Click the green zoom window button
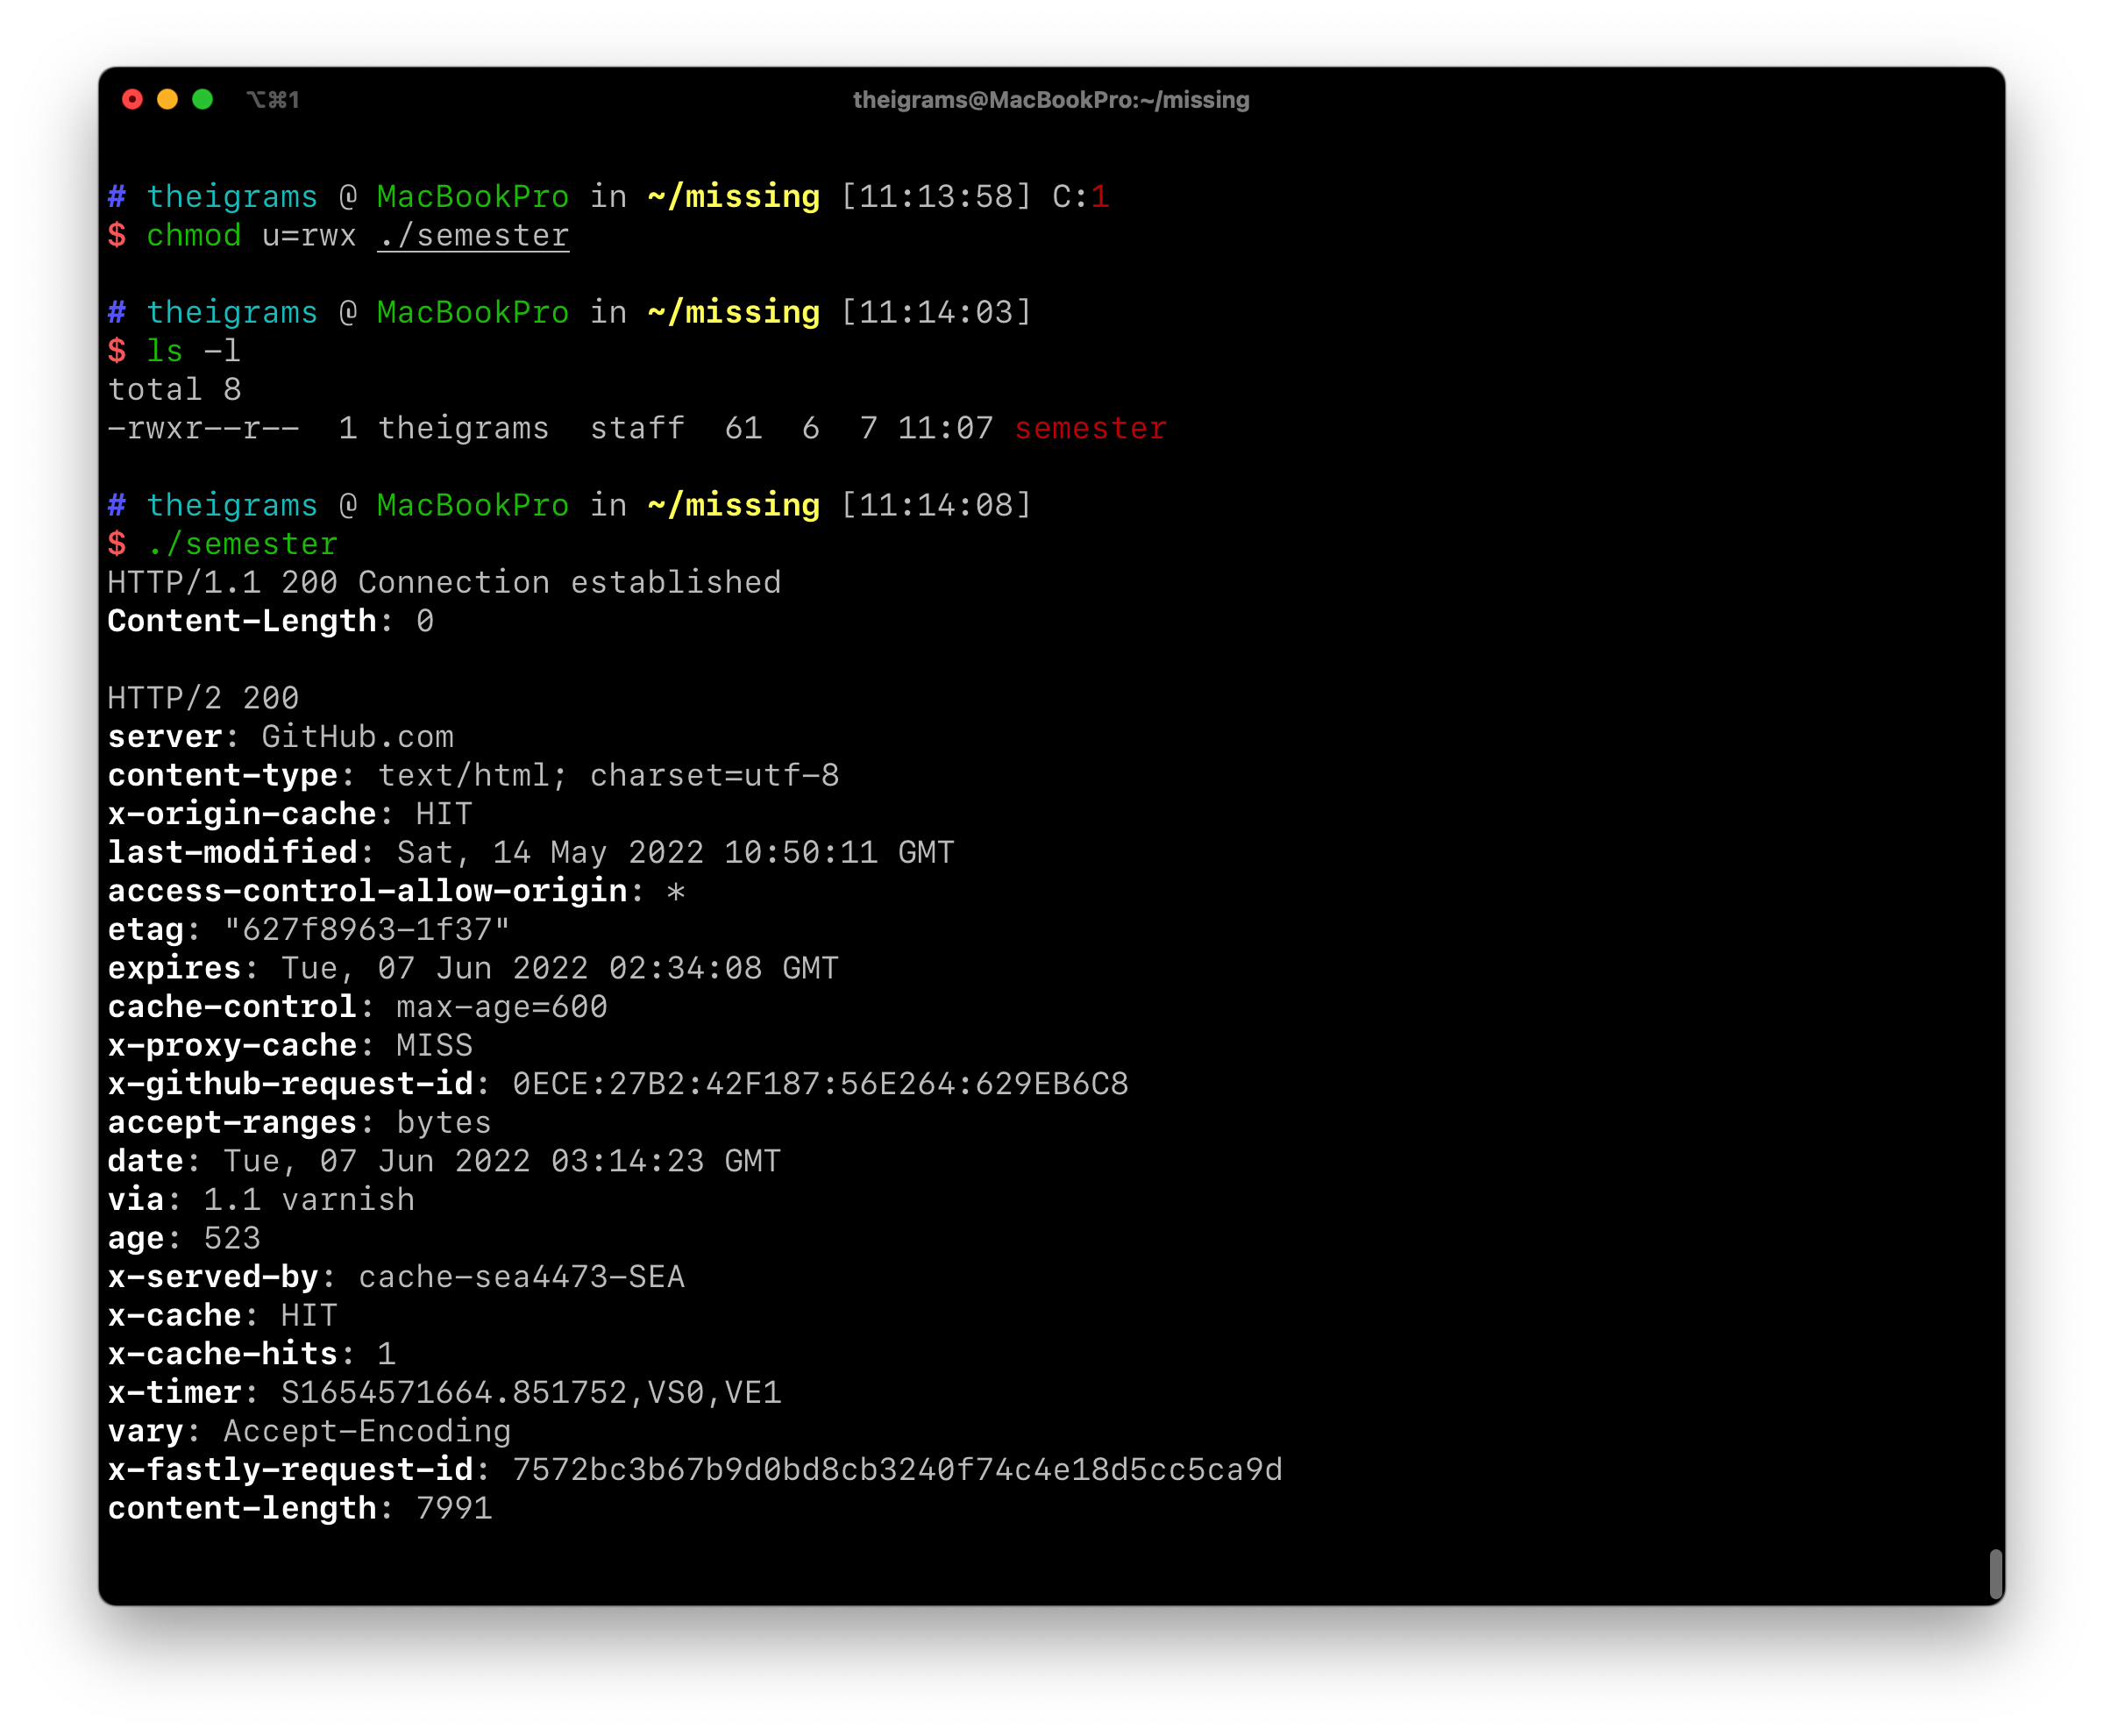The image size is (2104, 1736). coord(202,99)
